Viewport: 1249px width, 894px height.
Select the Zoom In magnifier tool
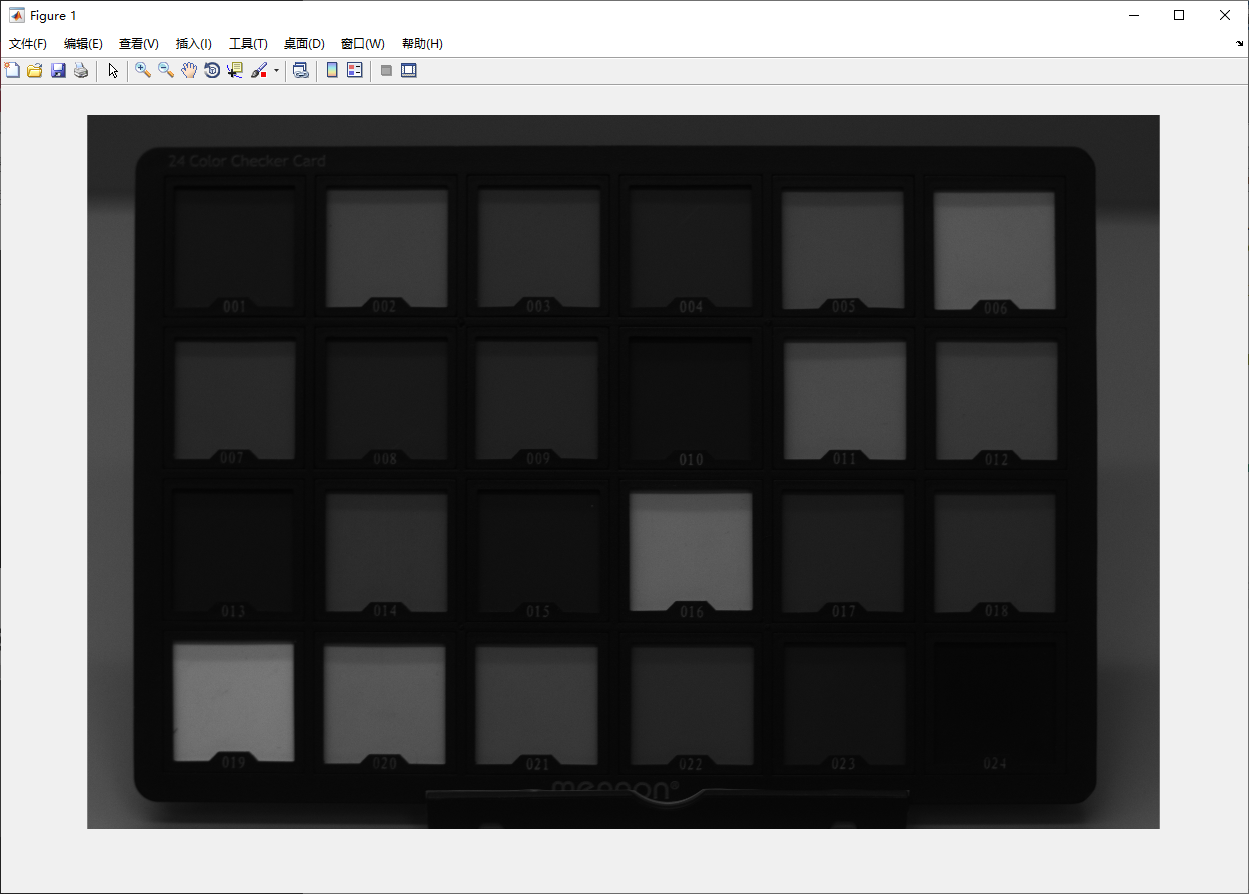(143, 70)
